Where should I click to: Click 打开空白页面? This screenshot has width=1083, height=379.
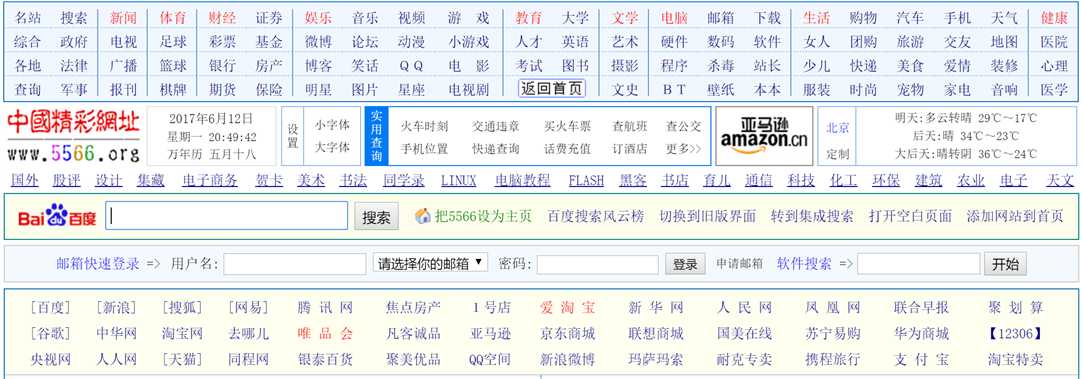pos(910,216)
